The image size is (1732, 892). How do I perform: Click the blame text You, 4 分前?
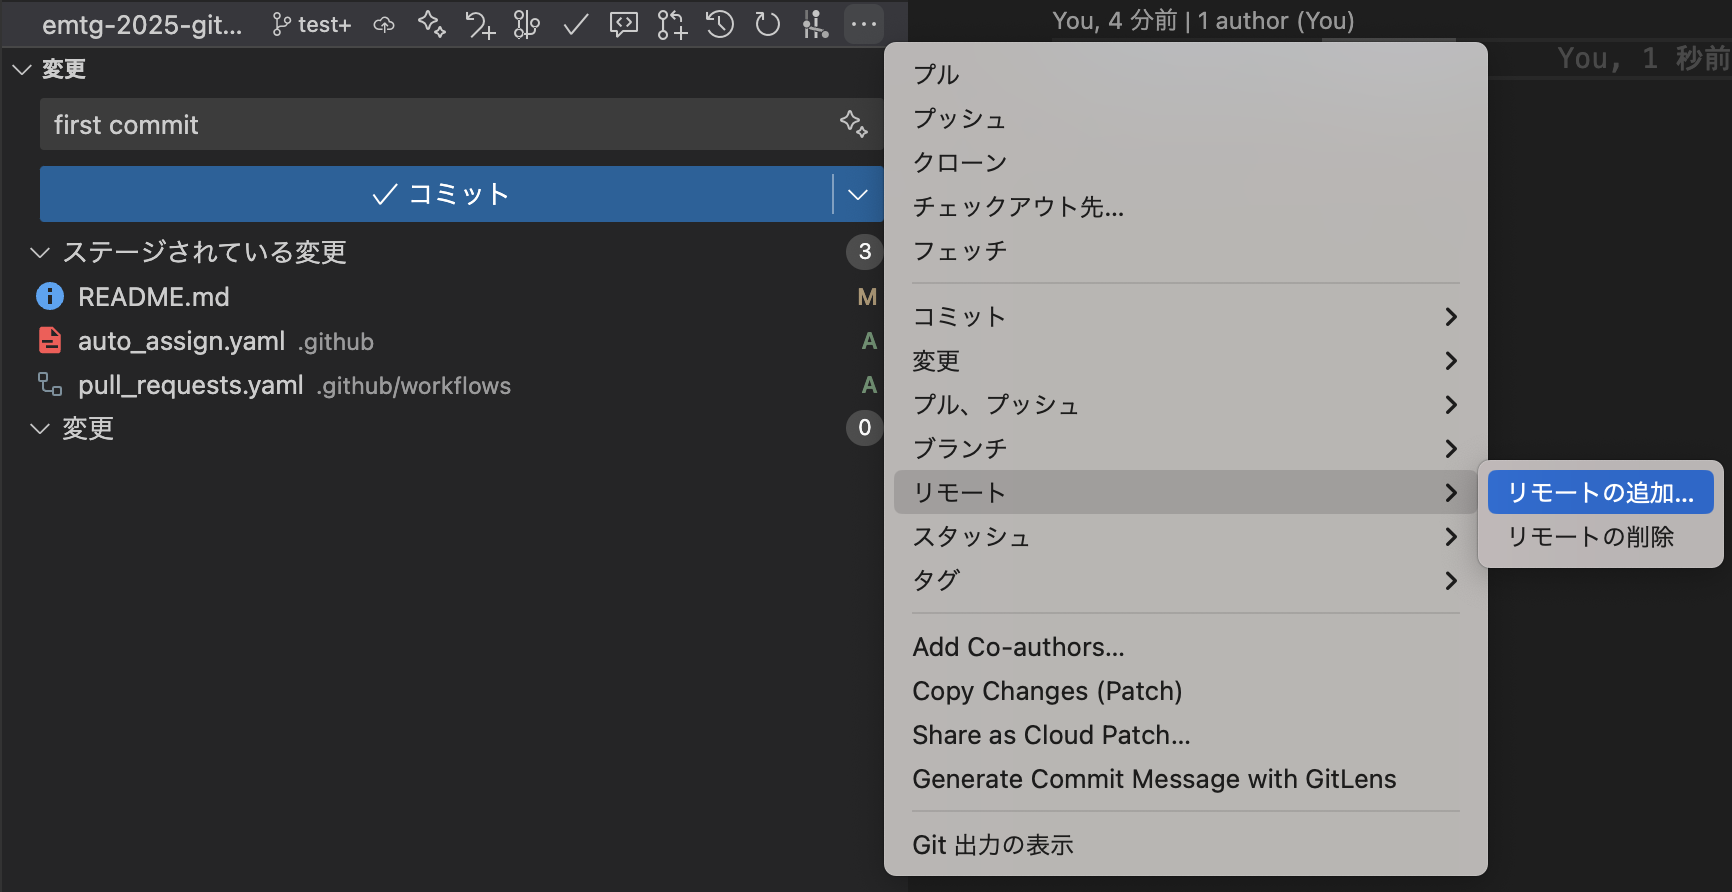click(1115, 21)
